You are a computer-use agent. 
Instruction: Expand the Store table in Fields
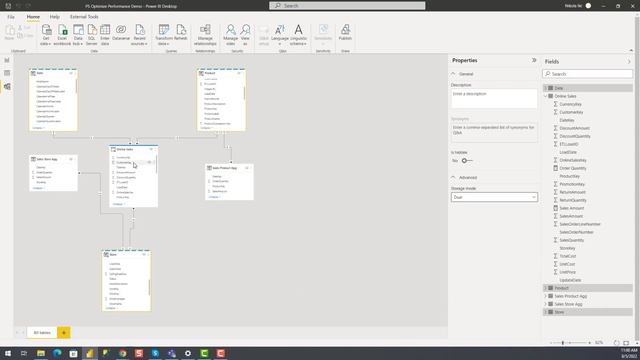pyautogui.click(x=545, y=312)
